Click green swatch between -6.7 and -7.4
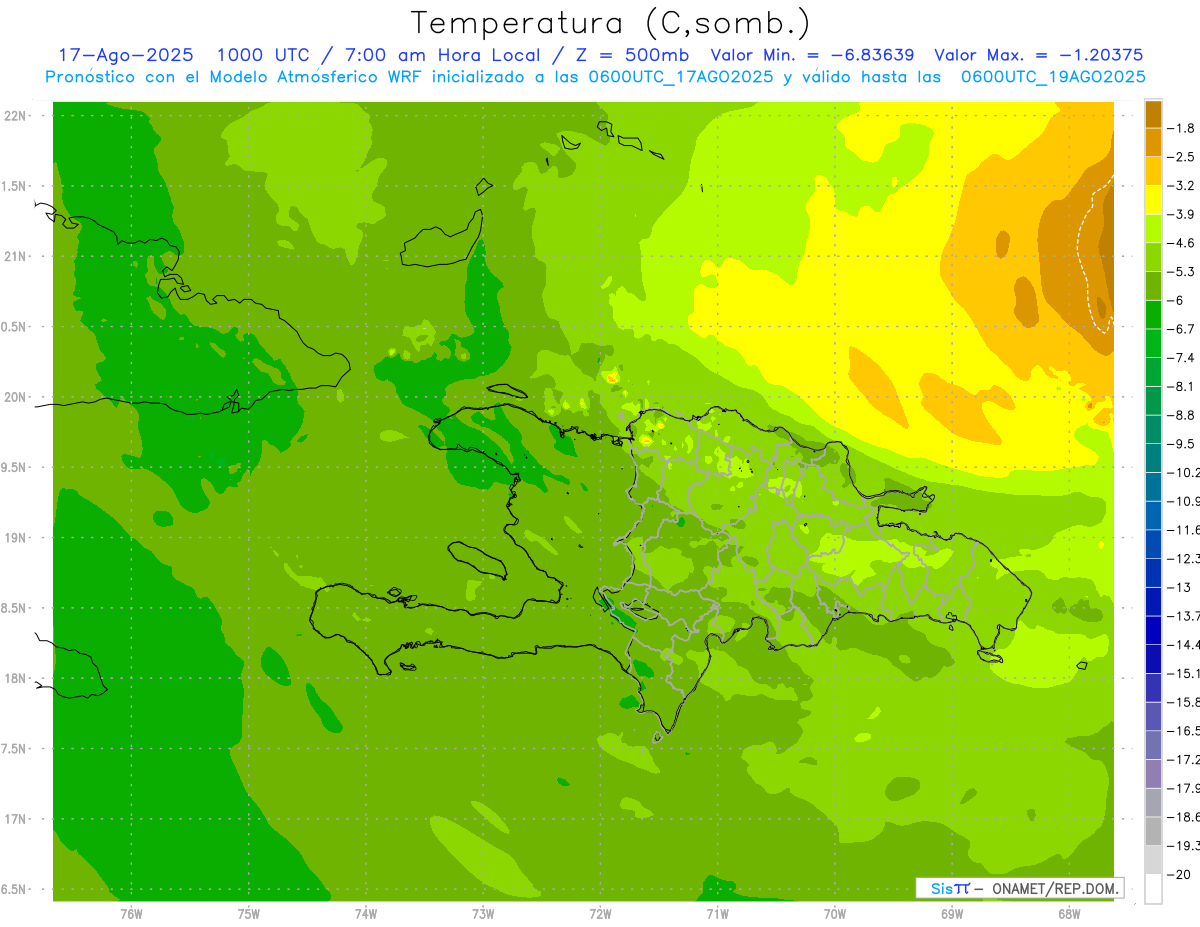Viewport: 1200px width, 927px height. [x=1153, y=344]
